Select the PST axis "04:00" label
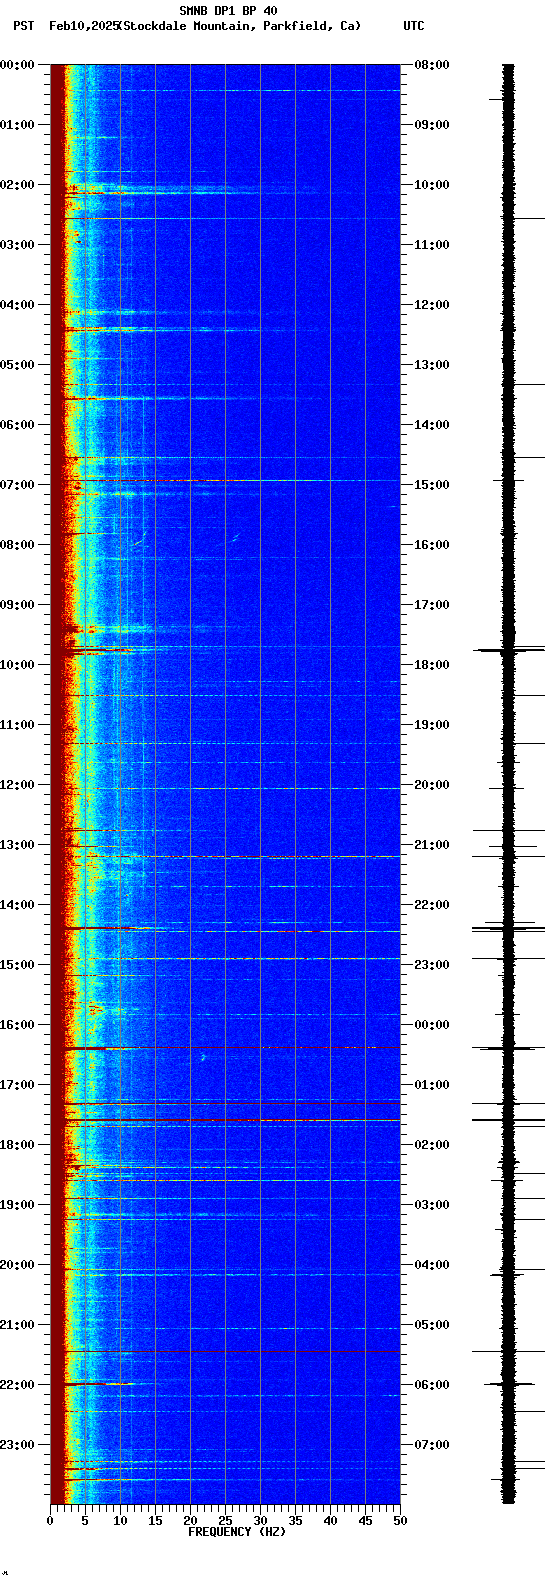 [17, 305]
